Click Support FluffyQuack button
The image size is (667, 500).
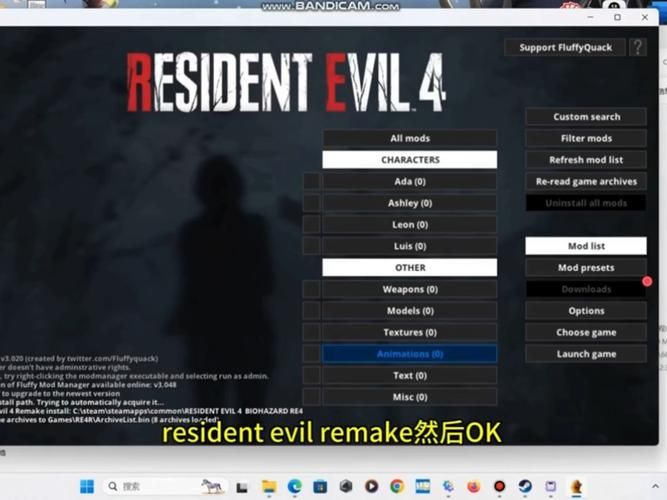[x=565, y=47]
